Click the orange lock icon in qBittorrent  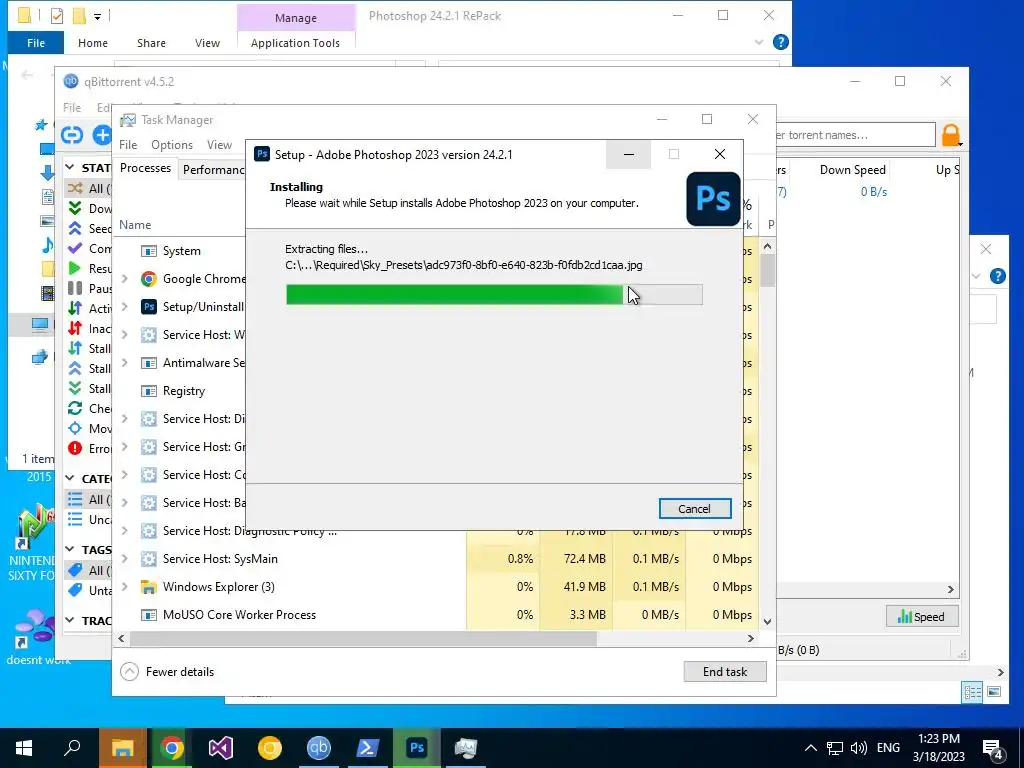951,135
